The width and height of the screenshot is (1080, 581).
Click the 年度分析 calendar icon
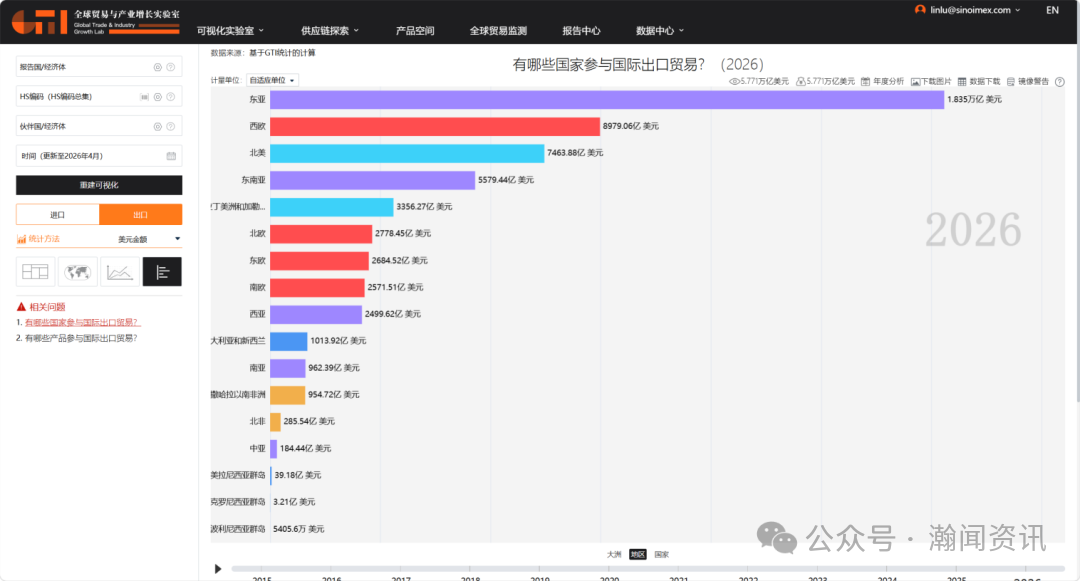point(865,81)
